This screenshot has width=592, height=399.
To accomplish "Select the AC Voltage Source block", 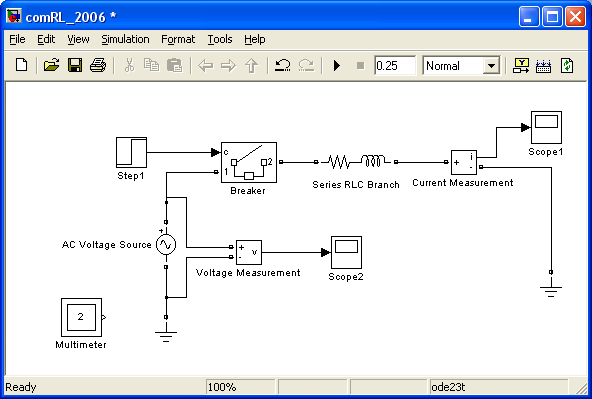I will coord(166,245).
